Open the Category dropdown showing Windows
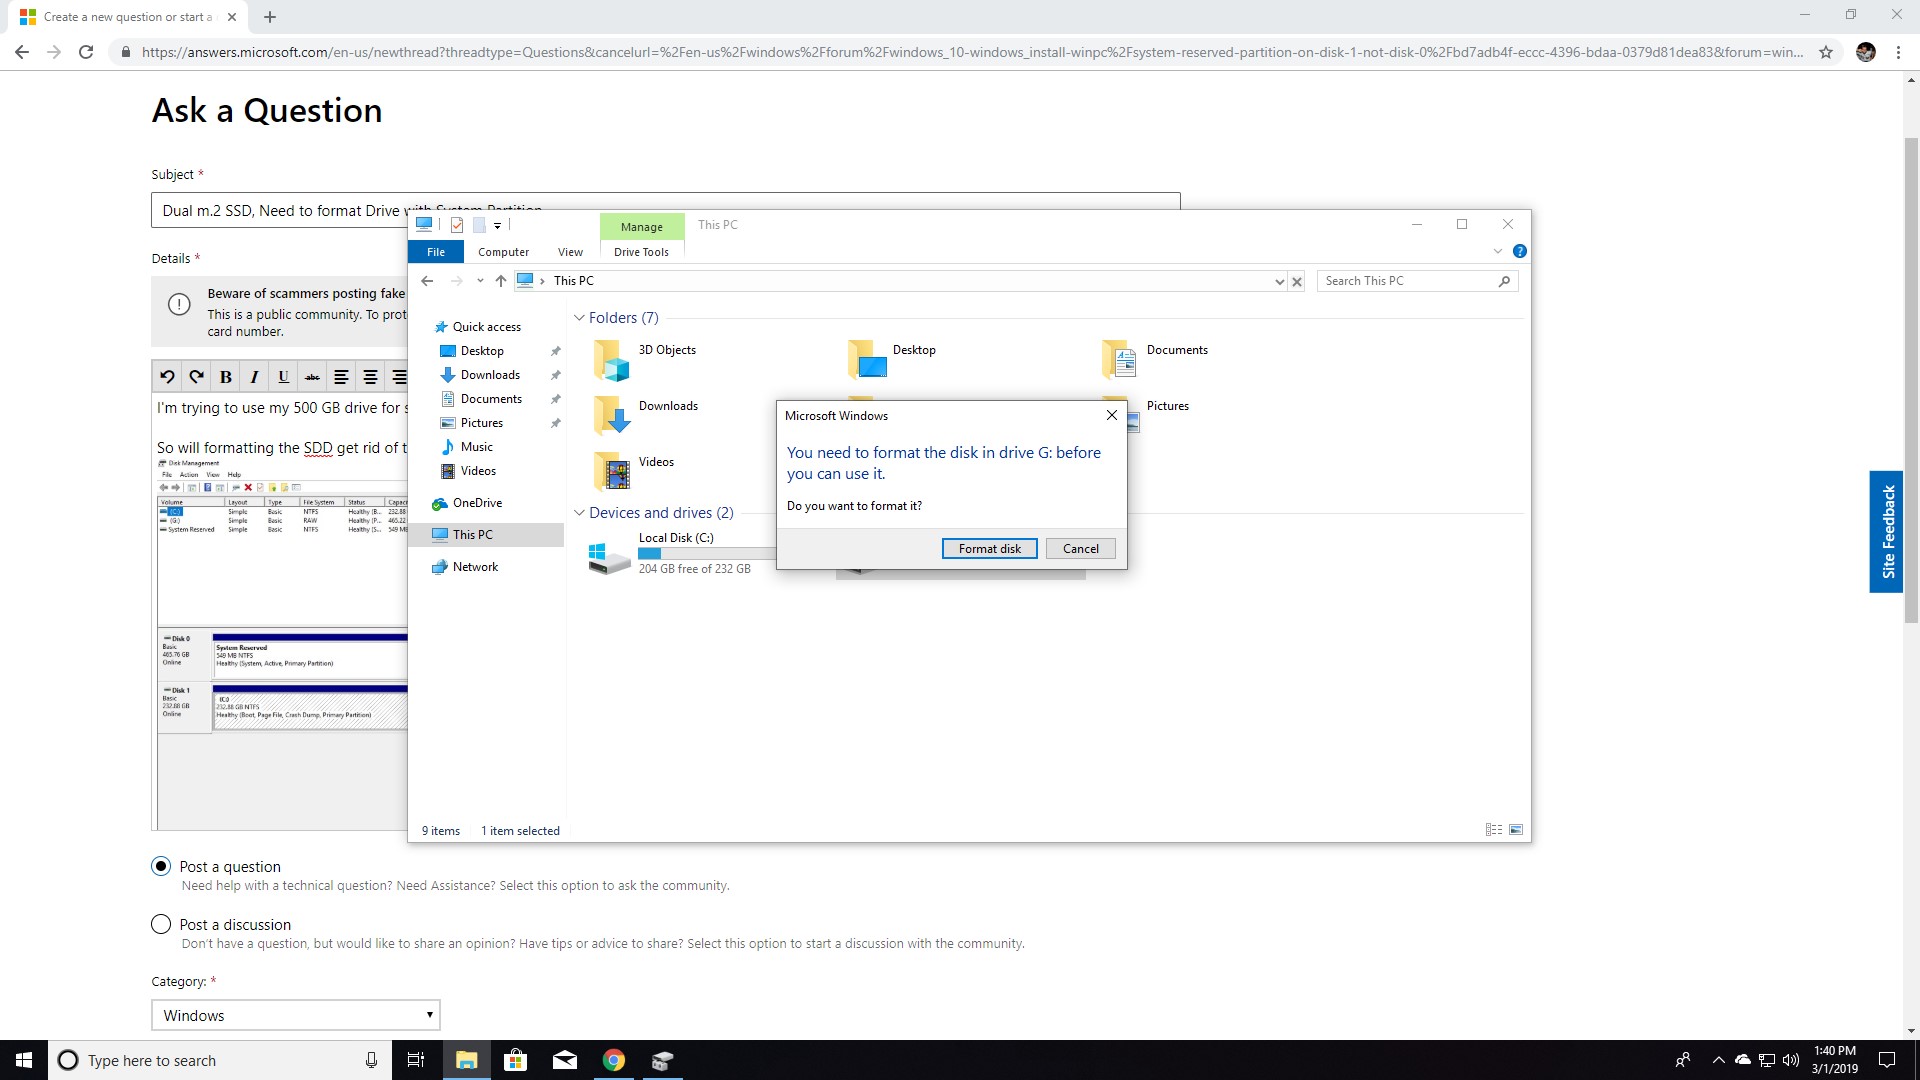The width and height of the screenshot is (1920, 1080). click(296, 1015)
